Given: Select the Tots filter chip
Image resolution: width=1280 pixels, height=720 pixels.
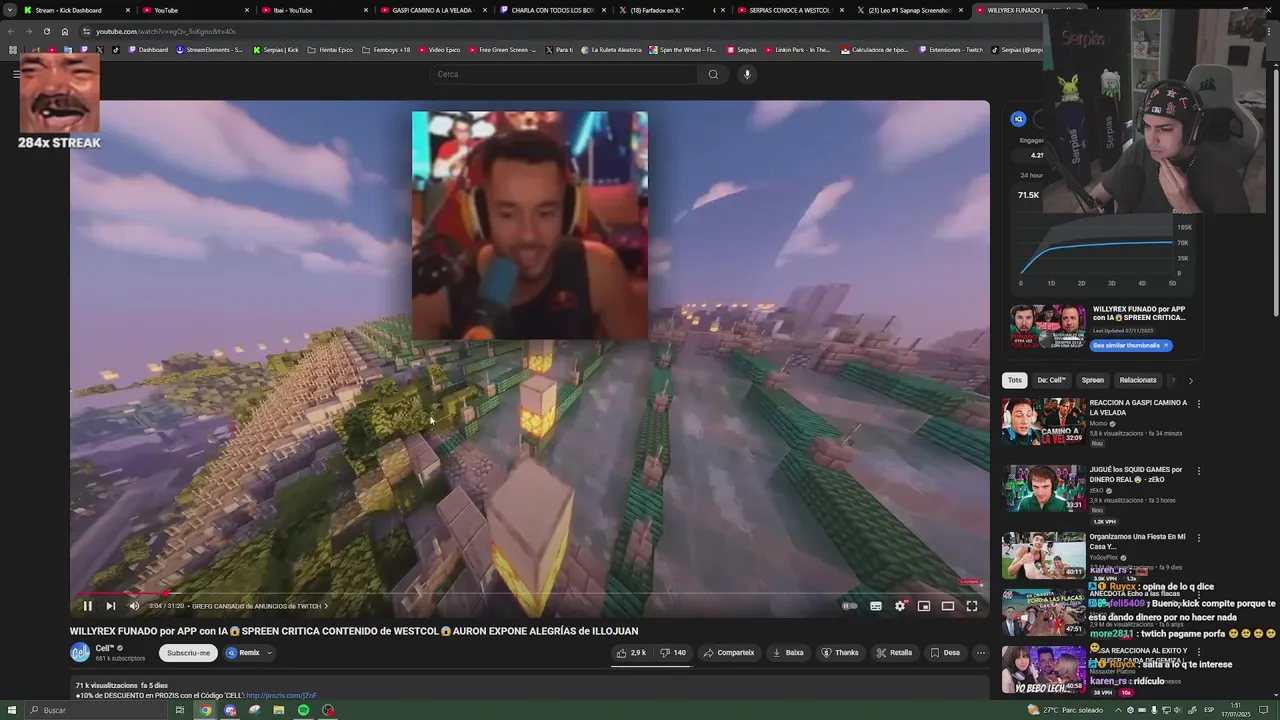Looking at the screenshot, I should coord(1015,380).
